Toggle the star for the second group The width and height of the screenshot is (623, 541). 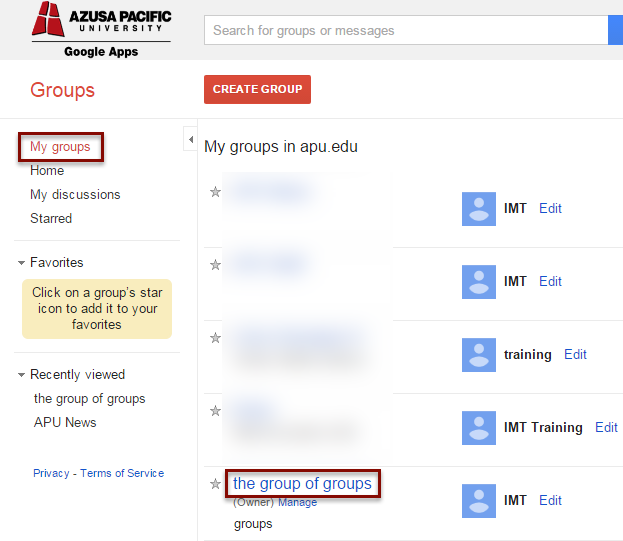(x=215, y=265)
